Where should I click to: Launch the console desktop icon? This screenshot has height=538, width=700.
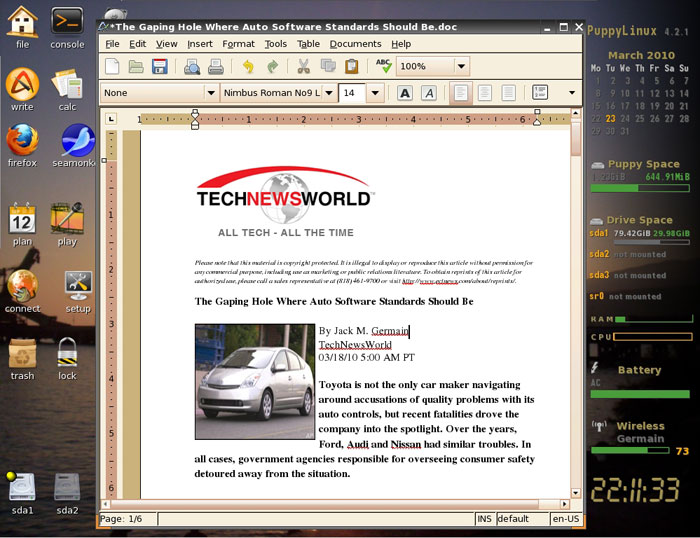pyautogui.click(x=67, y=27)
